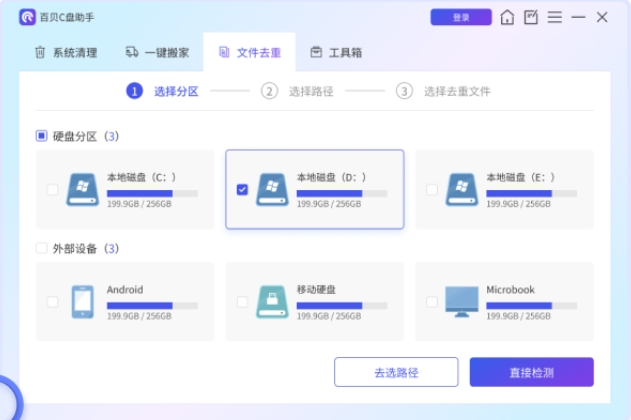631x420 pixels.
Task: Click the 本地磁盘 (C:) label
Action: [x=141, y=177]
